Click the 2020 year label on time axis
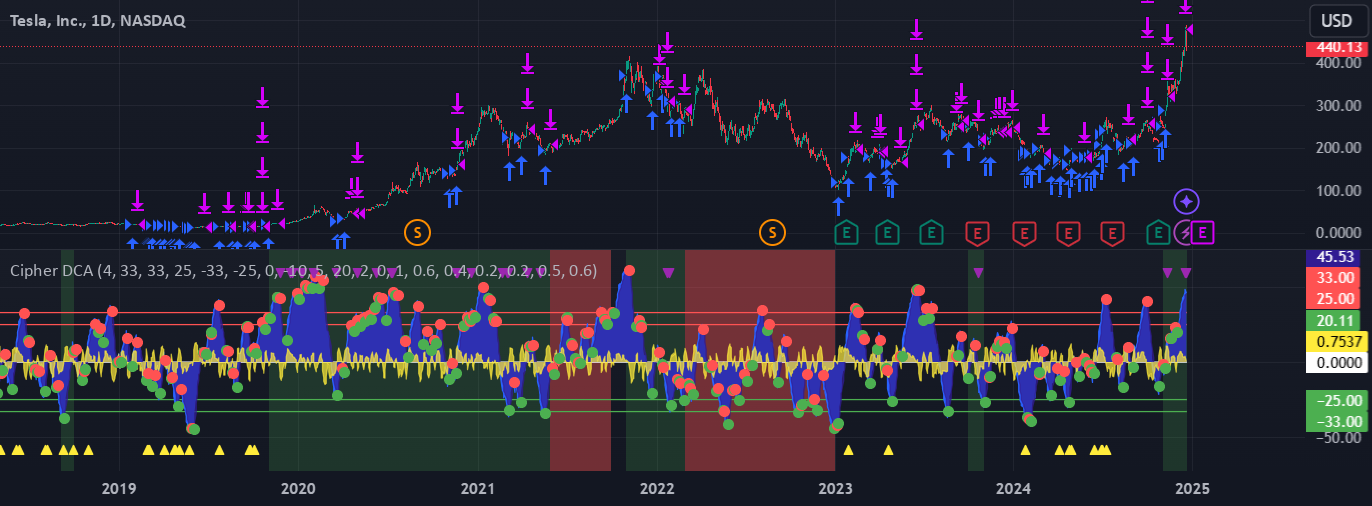 coord(298,488)
